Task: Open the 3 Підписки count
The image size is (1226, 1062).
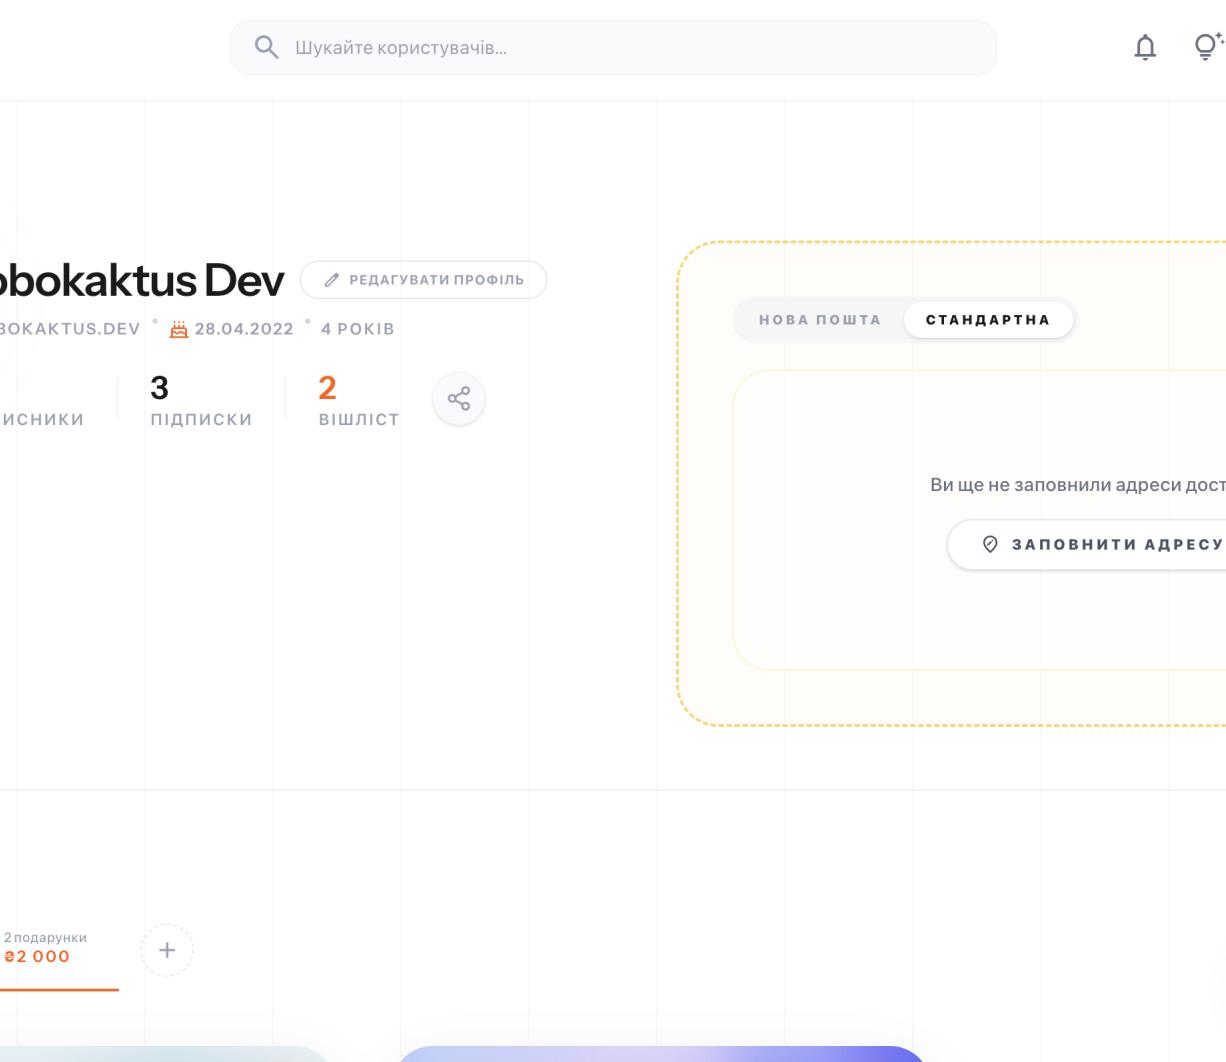Action: [x=201, y=399]
